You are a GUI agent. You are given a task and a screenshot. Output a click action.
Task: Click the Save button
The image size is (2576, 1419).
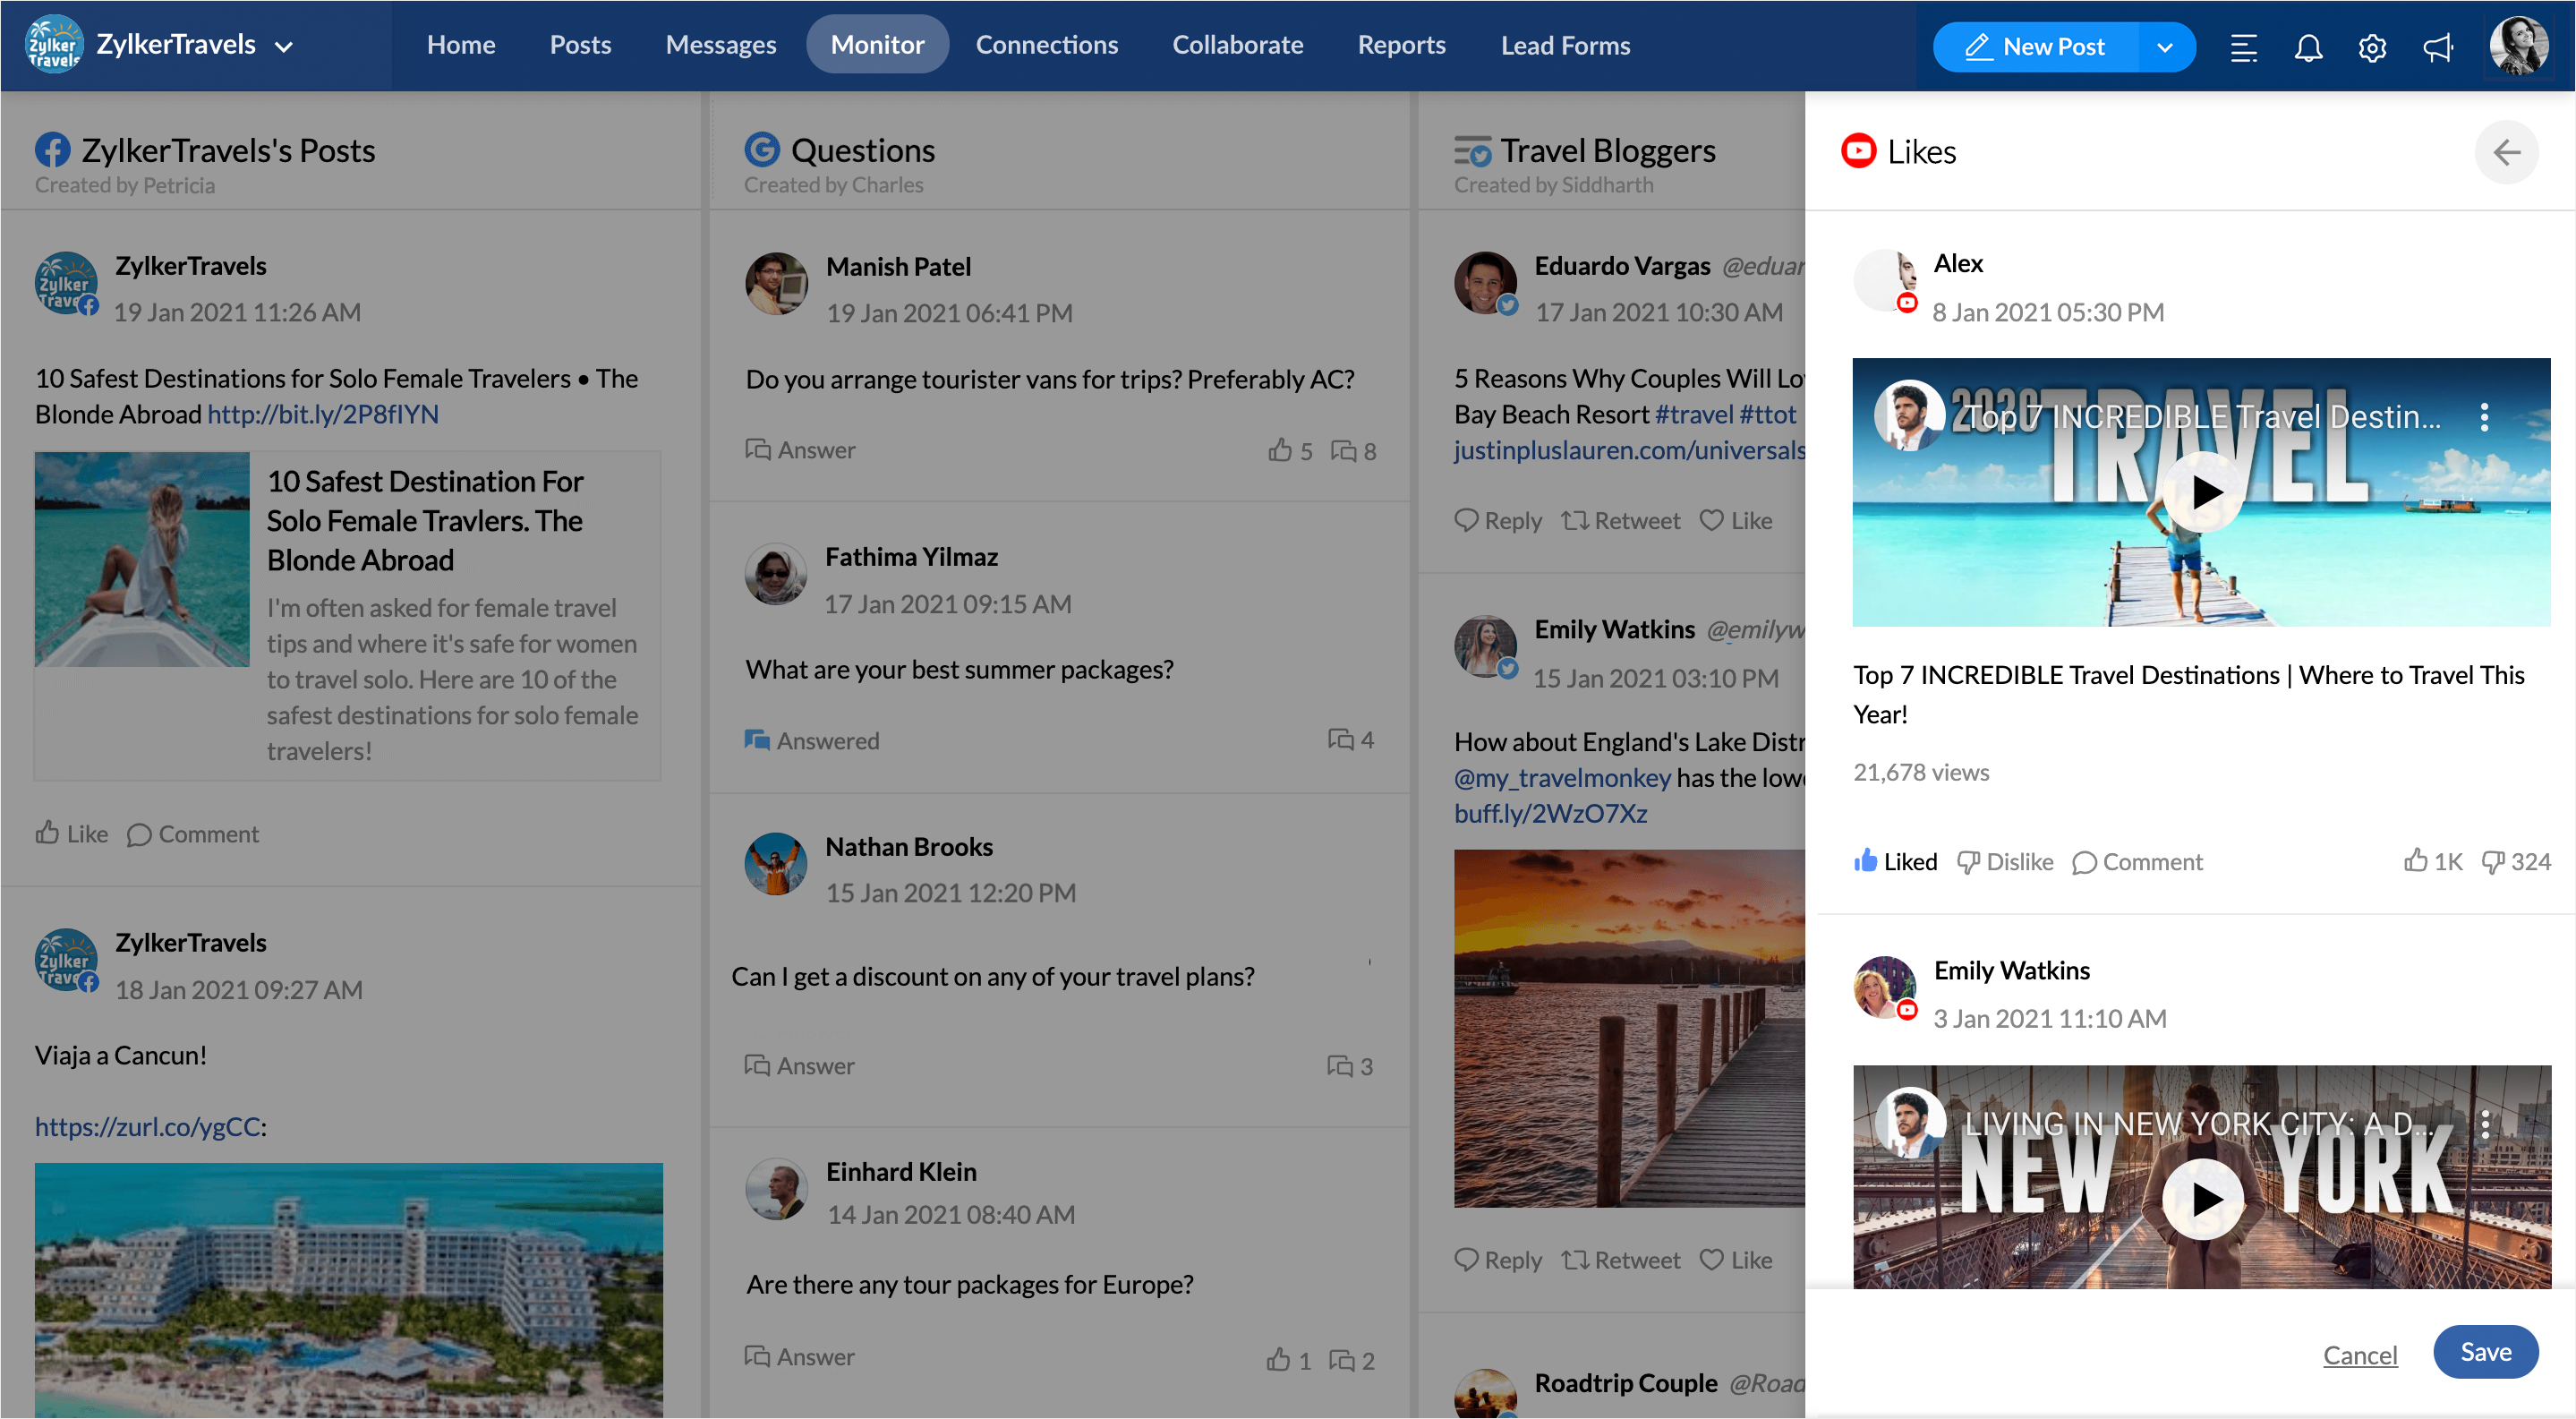[2485, 1352]
